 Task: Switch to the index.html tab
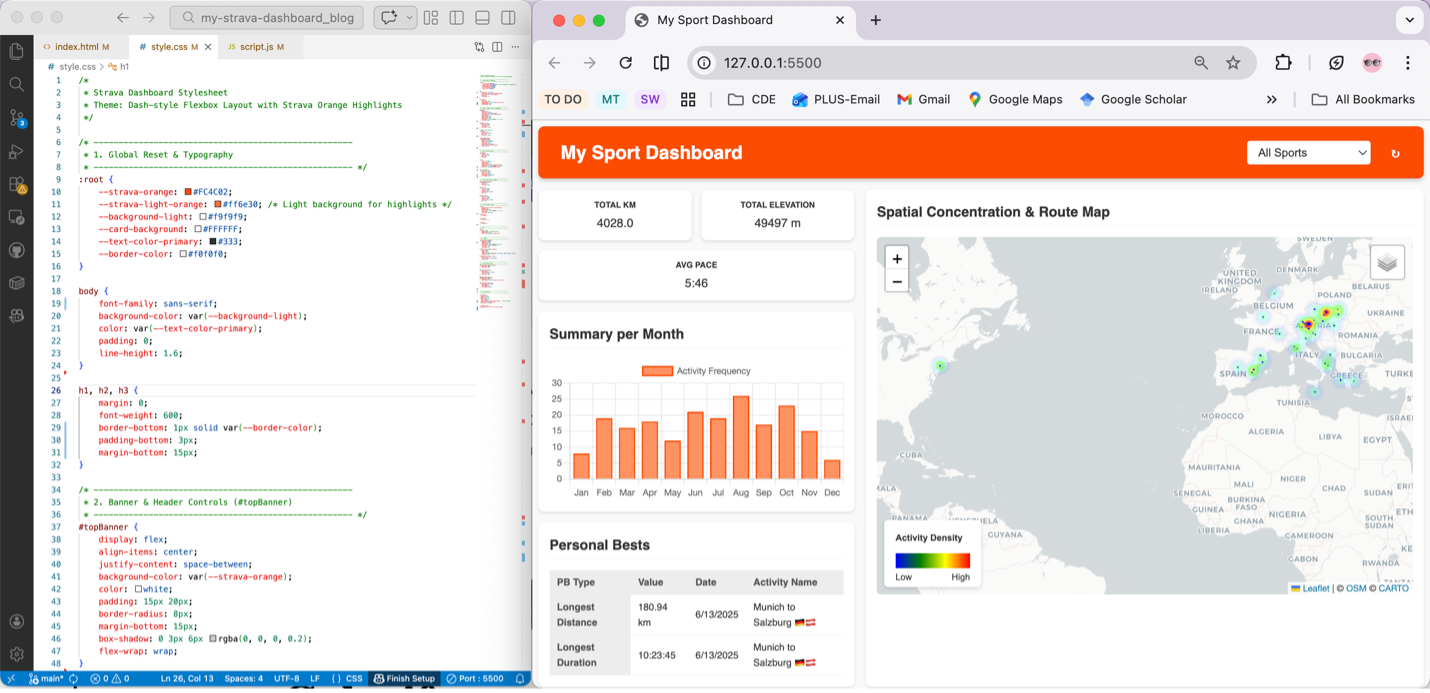pos(80,45)
